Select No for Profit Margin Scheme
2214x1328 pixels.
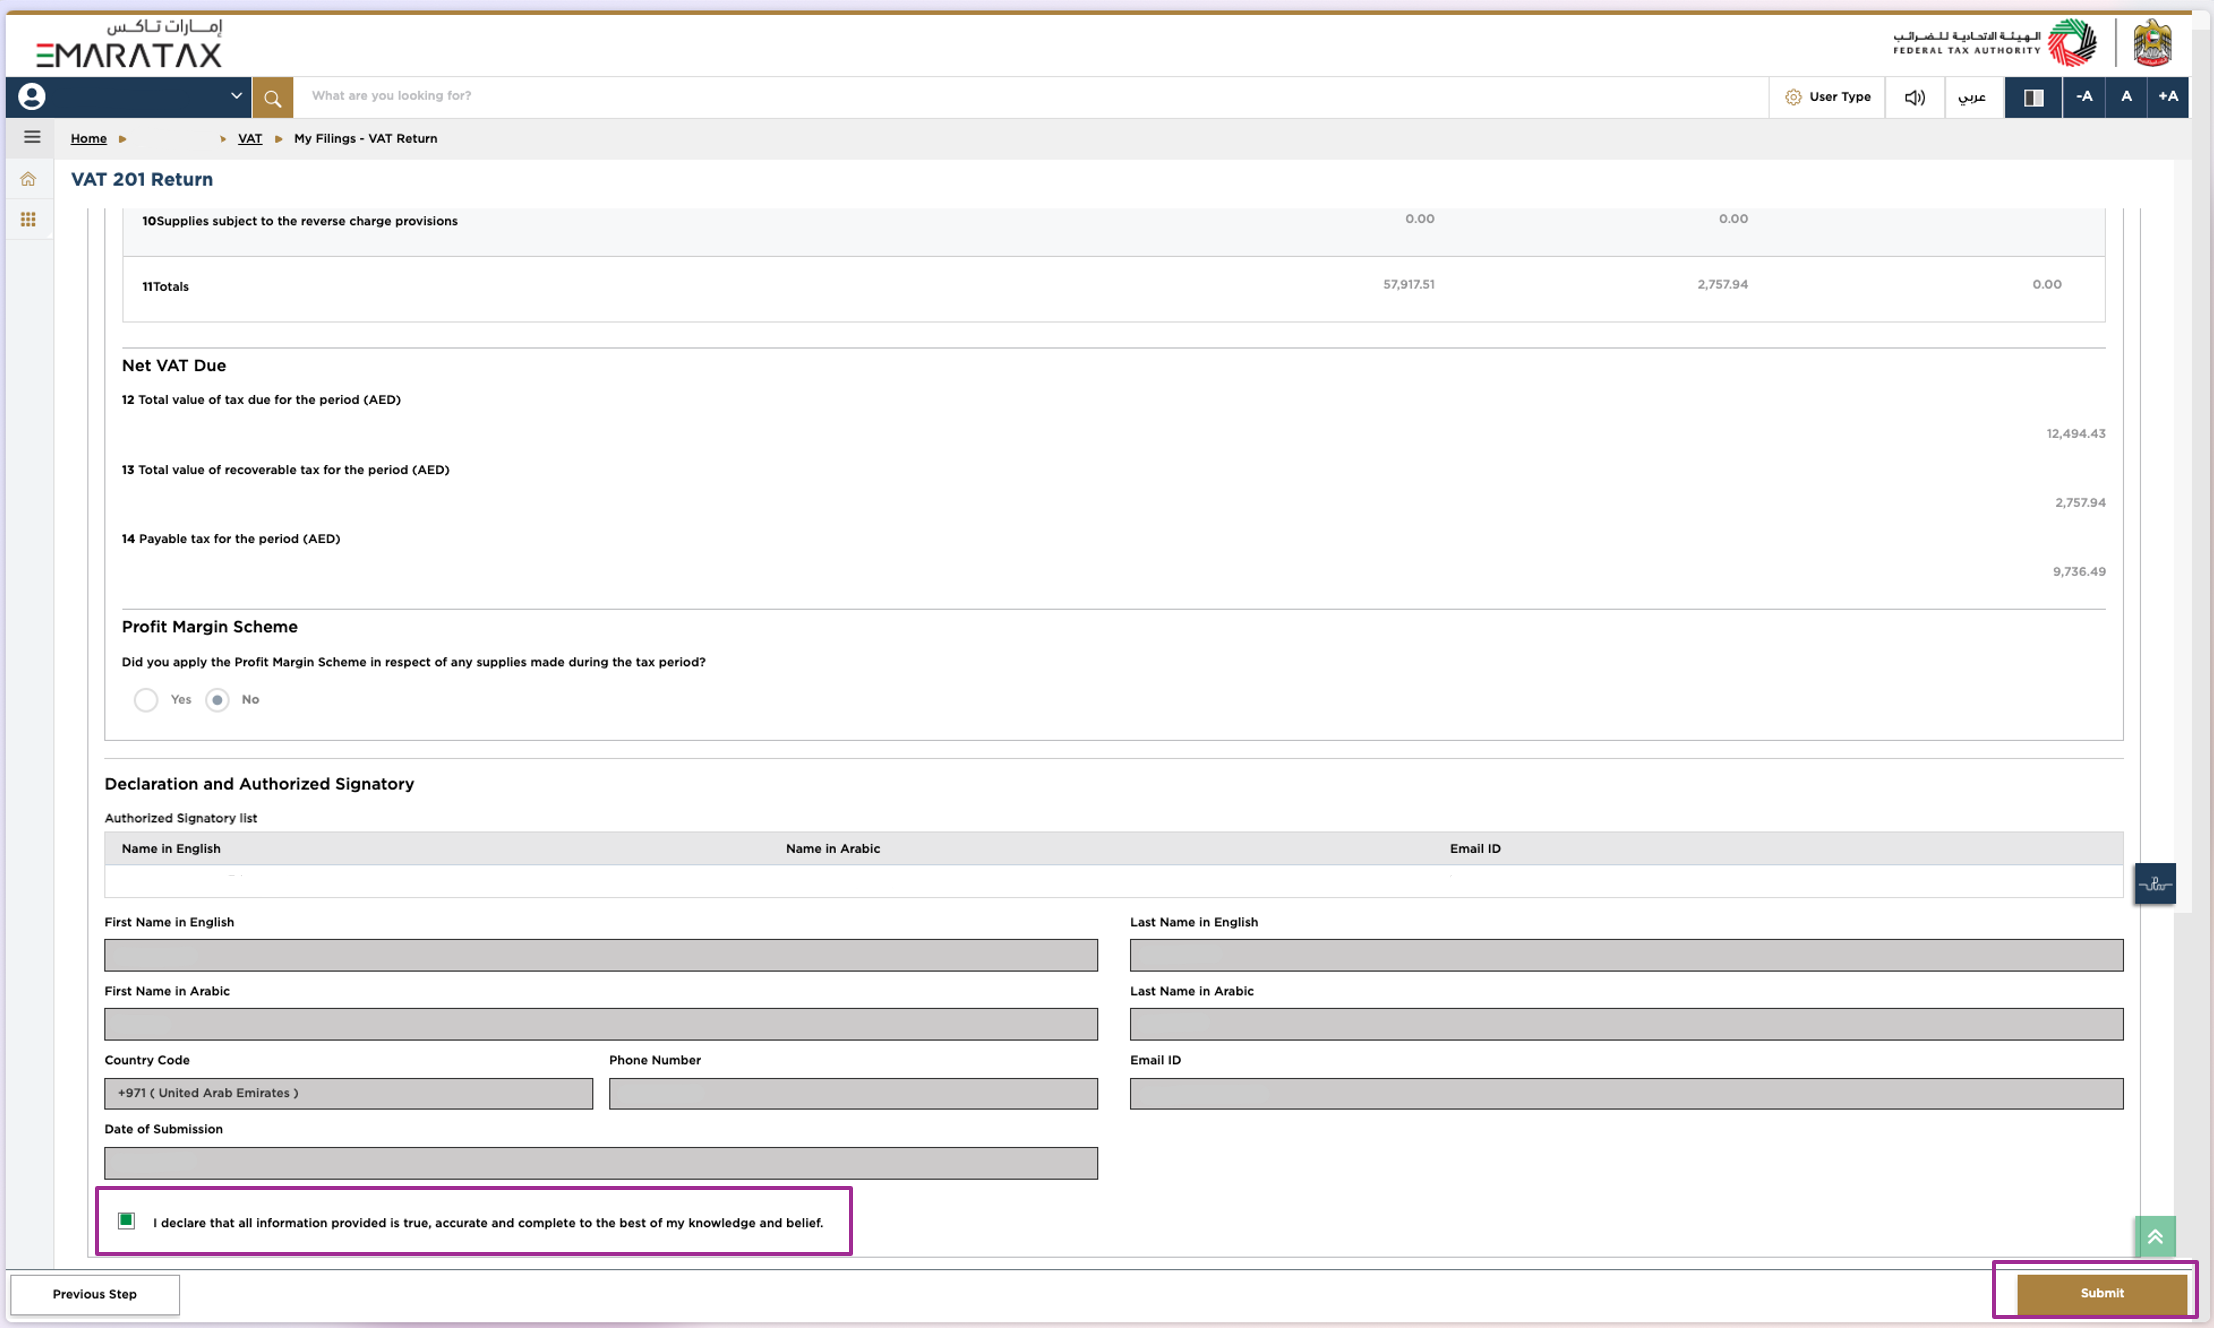click(x=217, y=700)
